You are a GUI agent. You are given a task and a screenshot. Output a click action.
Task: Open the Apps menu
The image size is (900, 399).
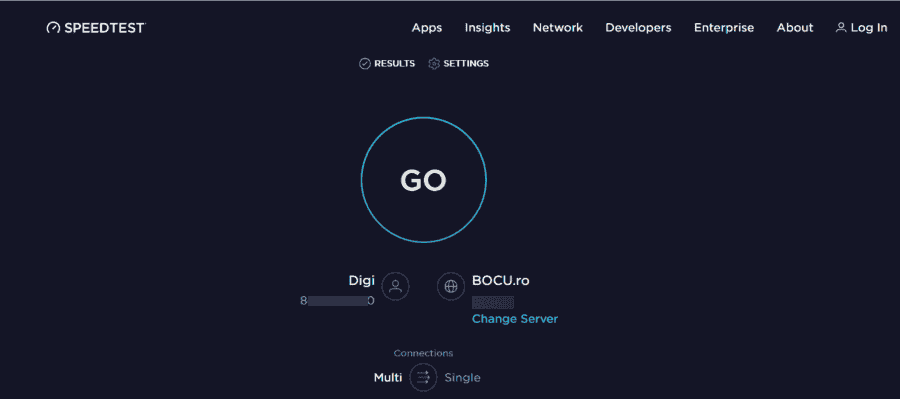click(427, 28)
